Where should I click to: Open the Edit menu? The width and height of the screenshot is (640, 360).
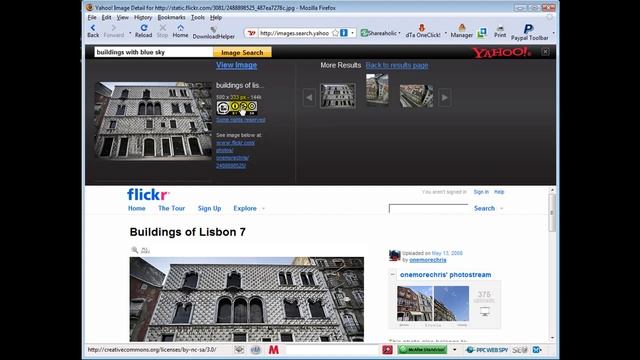coord(106,18)
